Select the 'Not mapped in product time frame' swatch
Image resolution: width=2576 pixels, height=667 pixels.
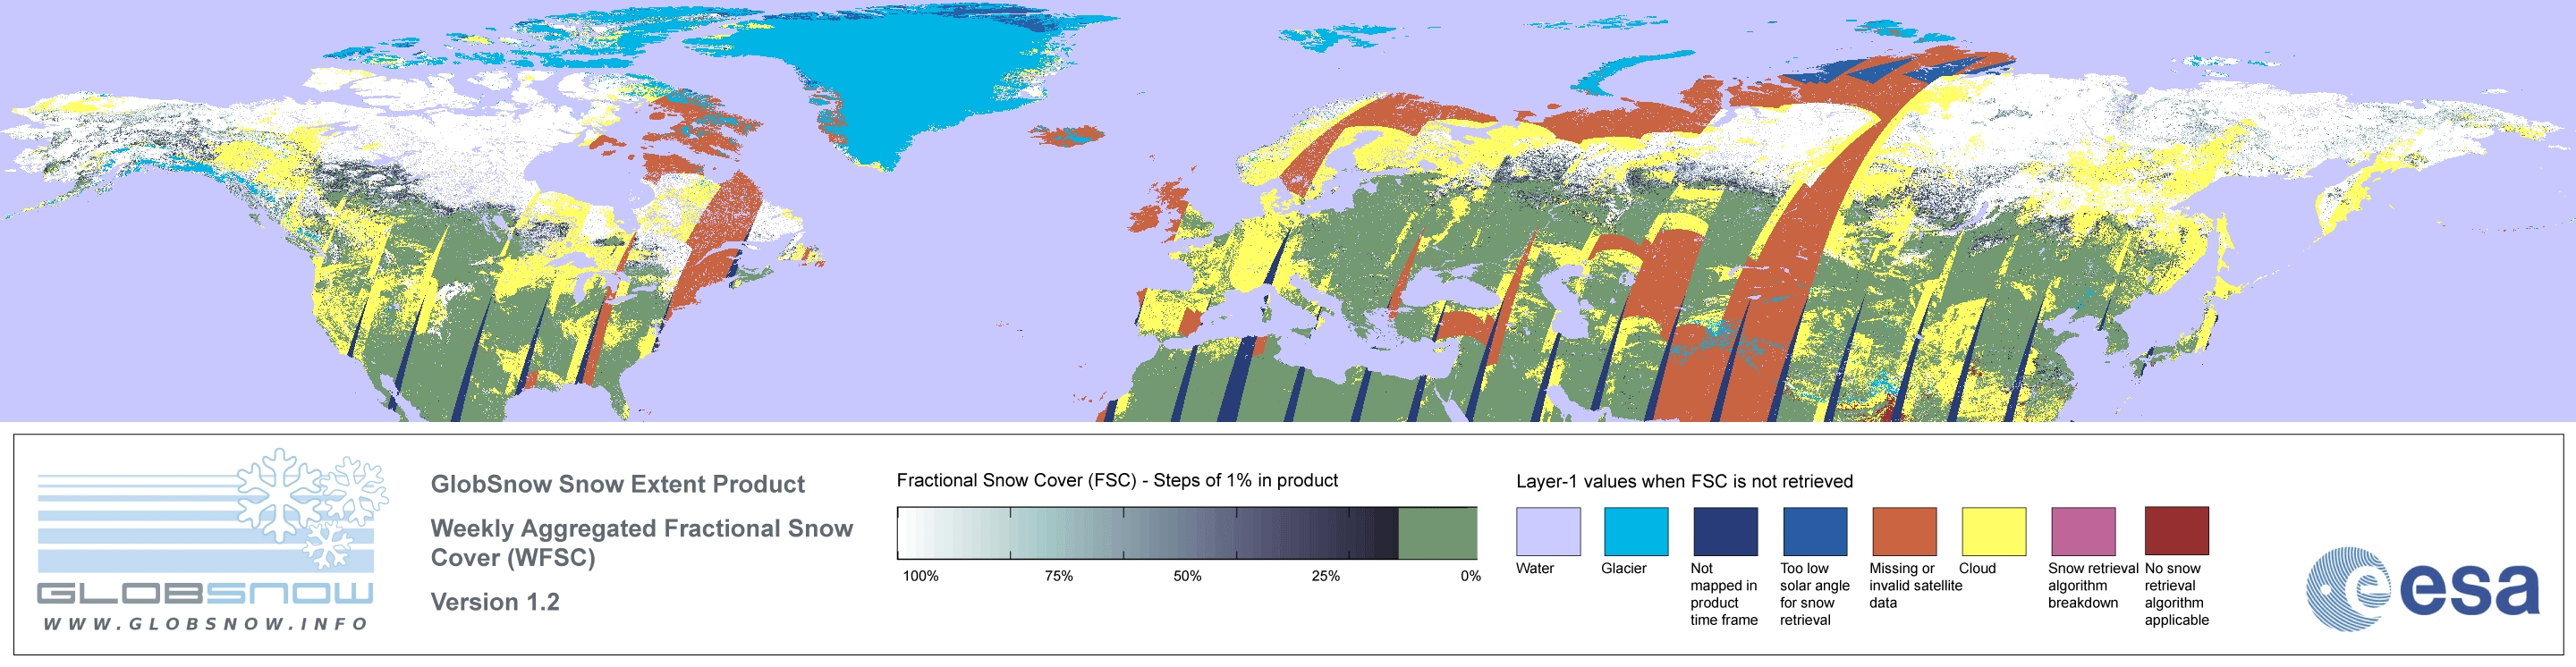[1725, 531]
